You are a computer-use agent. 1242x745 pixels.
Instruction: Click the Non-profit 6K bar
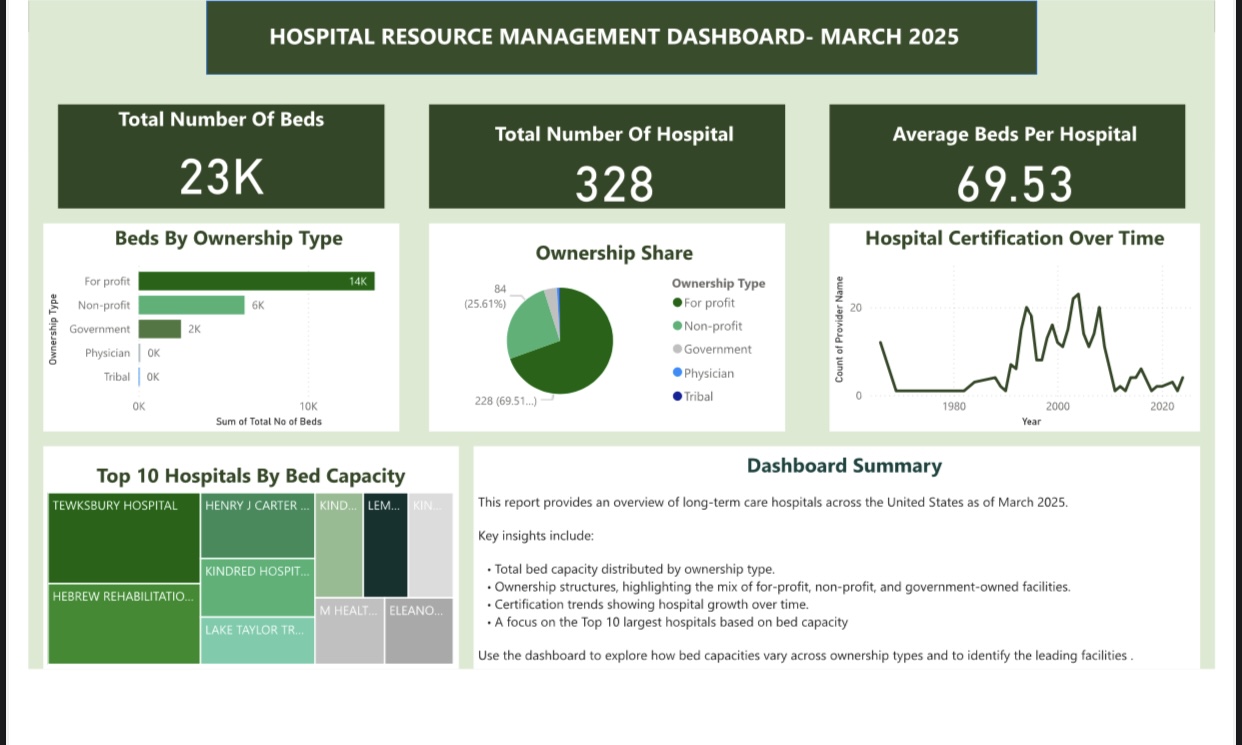click(191, 305)
